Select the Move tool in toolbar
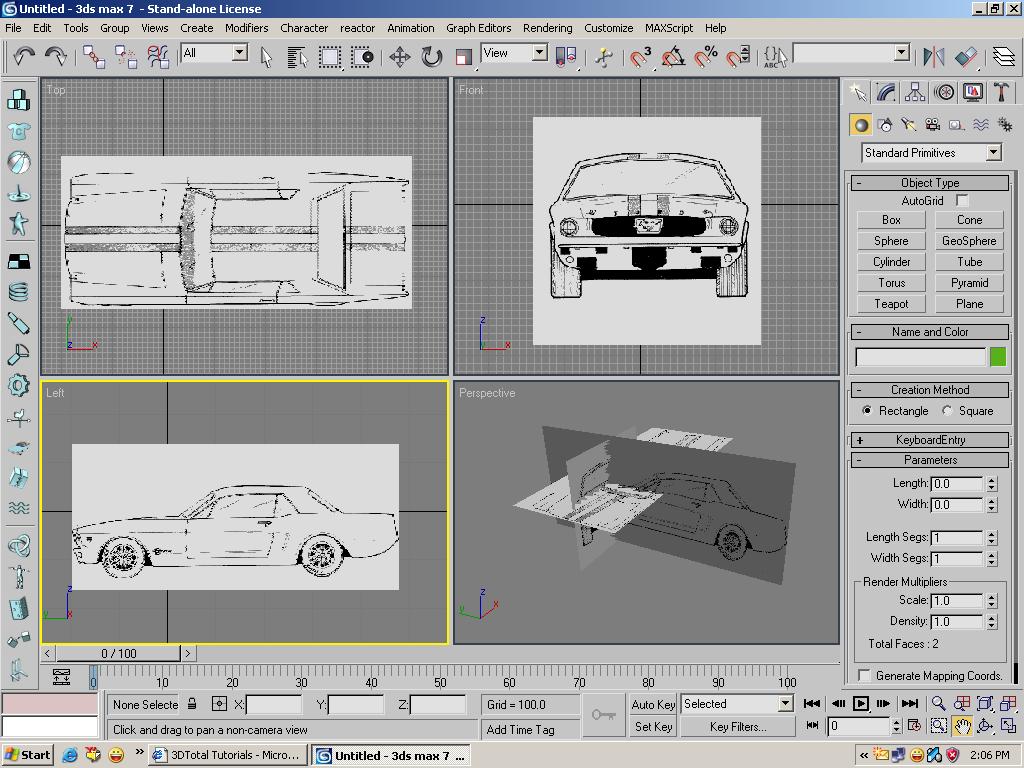The image size is (1024, 768). 399,56
